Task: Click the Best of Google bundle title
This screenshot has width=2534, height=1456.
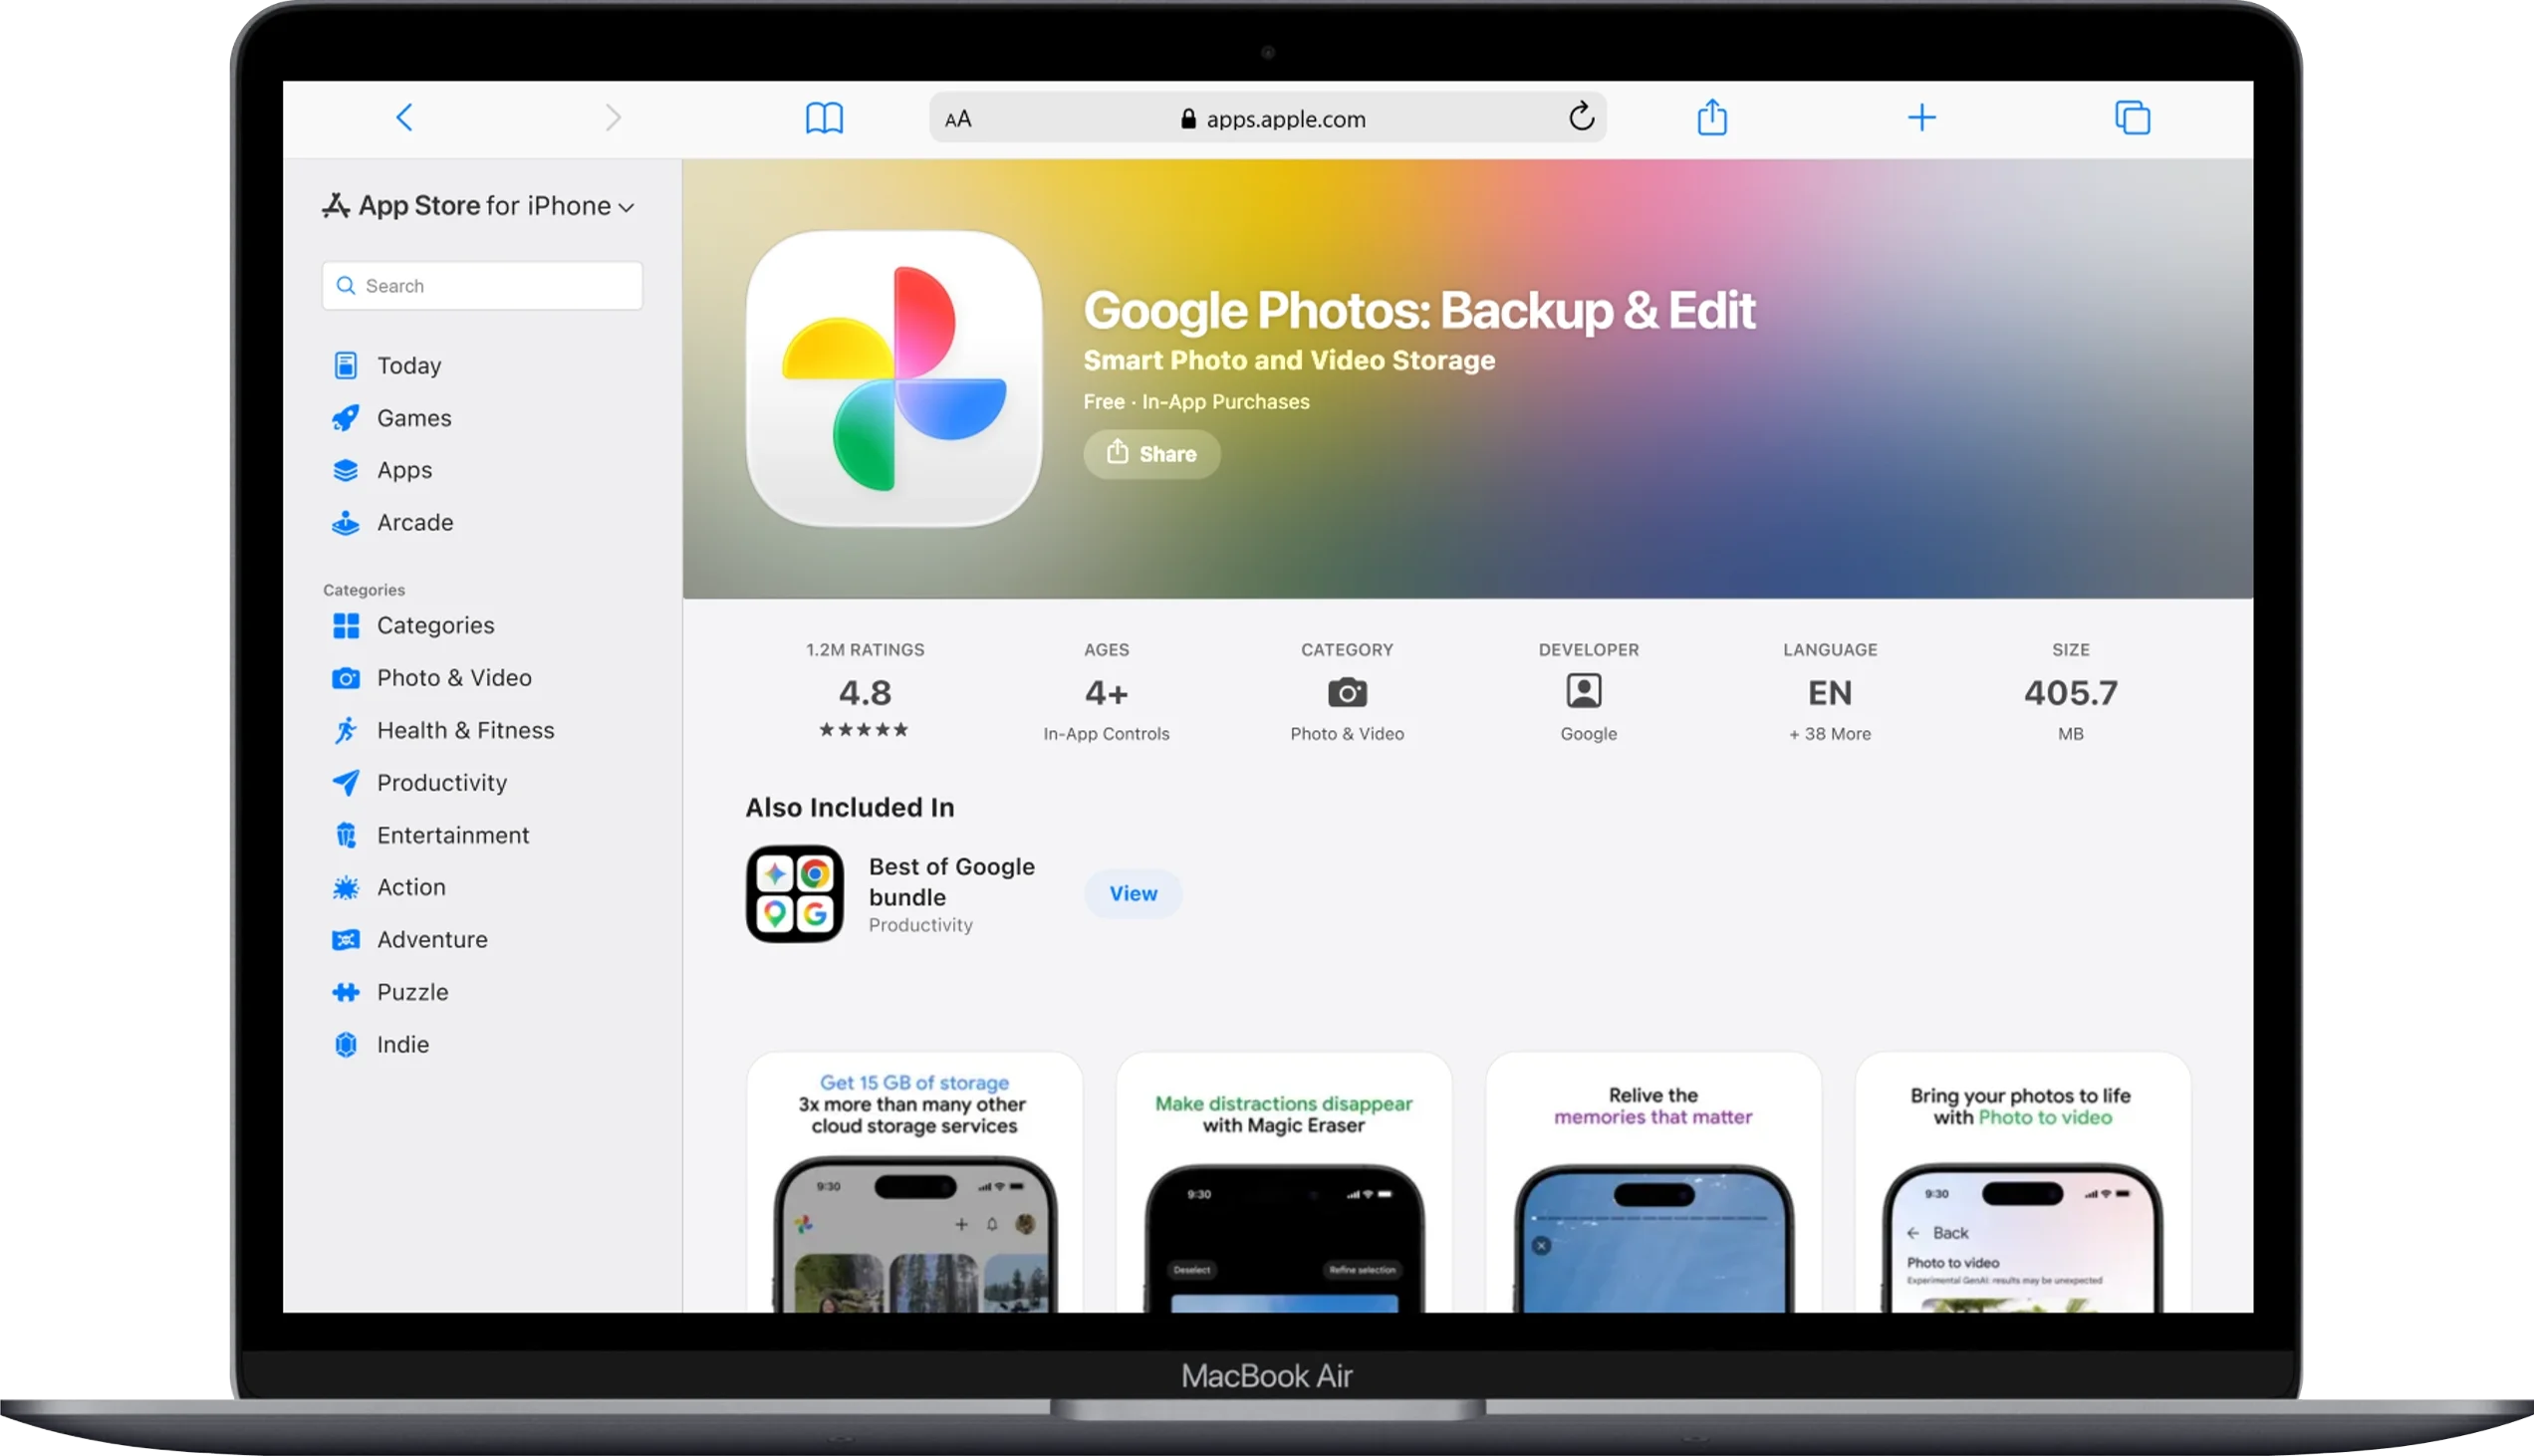Action: pos(952,882)
